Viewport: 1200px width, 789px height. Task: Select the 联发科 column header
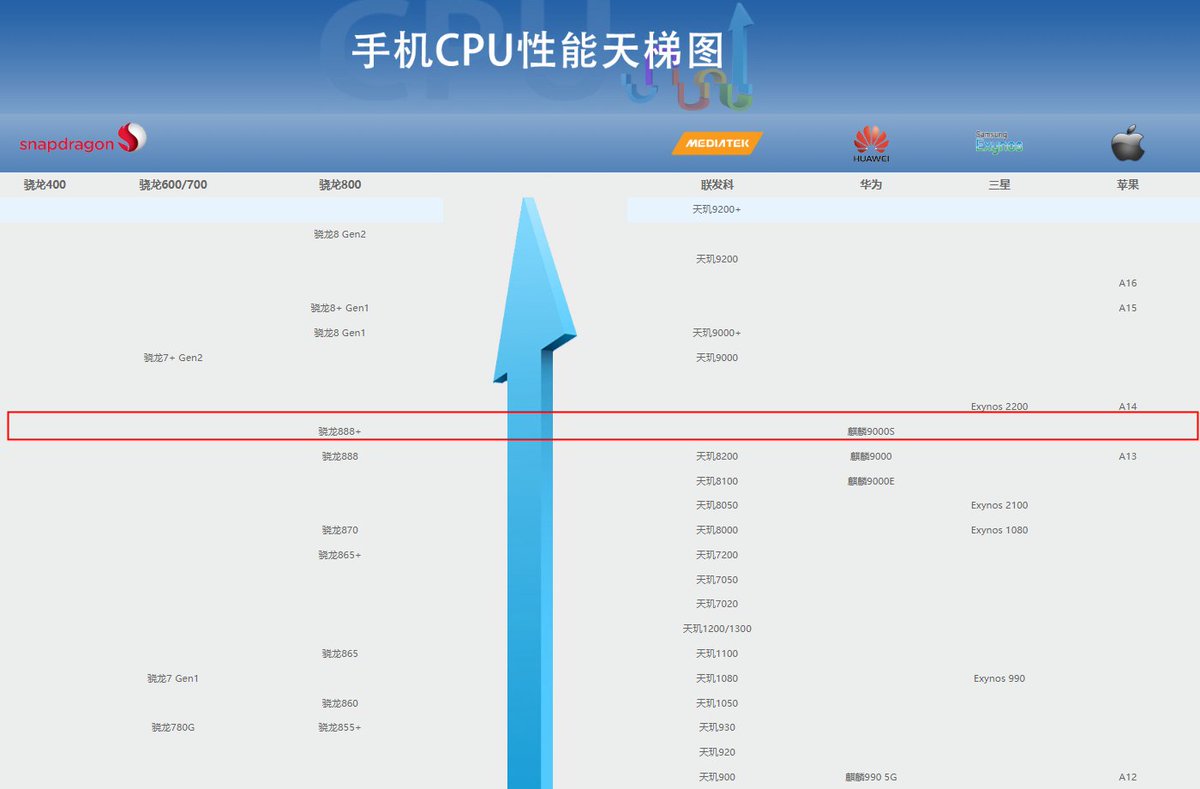[x=717, y=185]
